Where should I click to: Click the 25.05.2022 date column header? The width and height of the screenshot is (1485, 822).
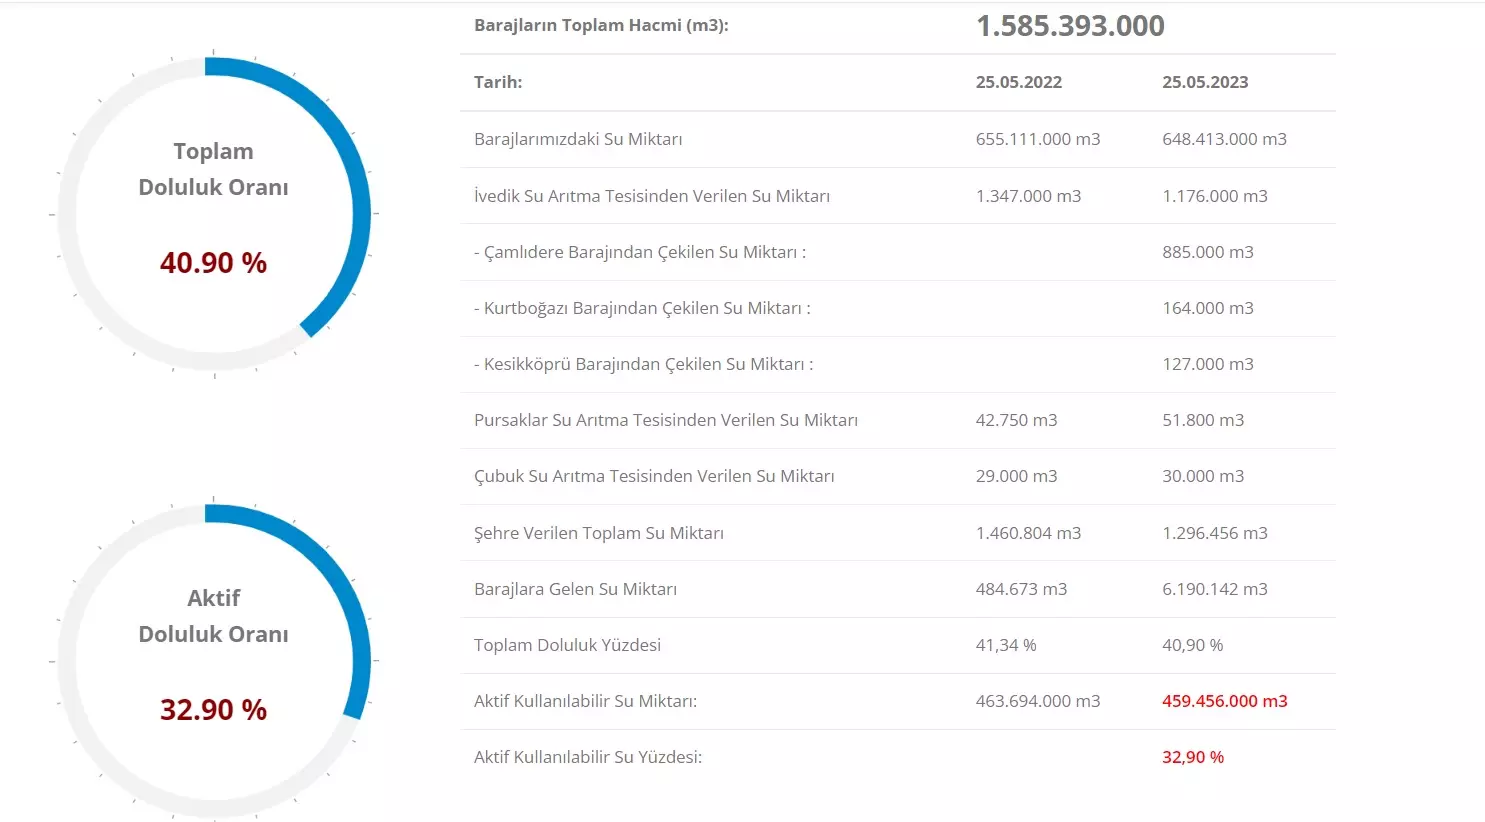(1018, 82)
